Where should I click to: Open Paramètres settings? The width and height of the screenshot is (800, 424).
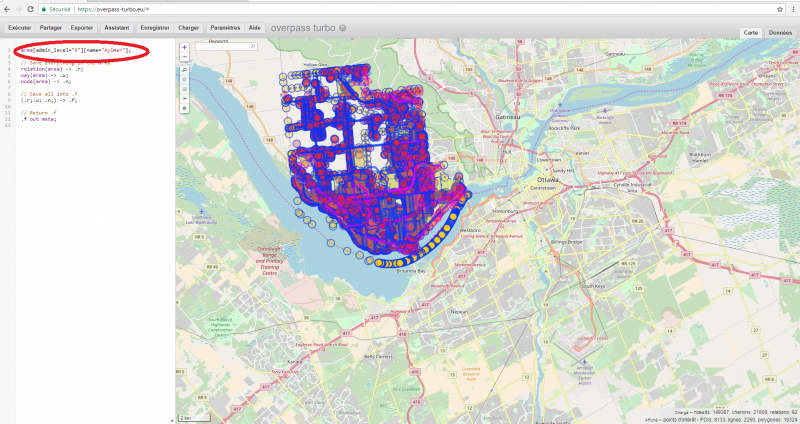[224, 28]
